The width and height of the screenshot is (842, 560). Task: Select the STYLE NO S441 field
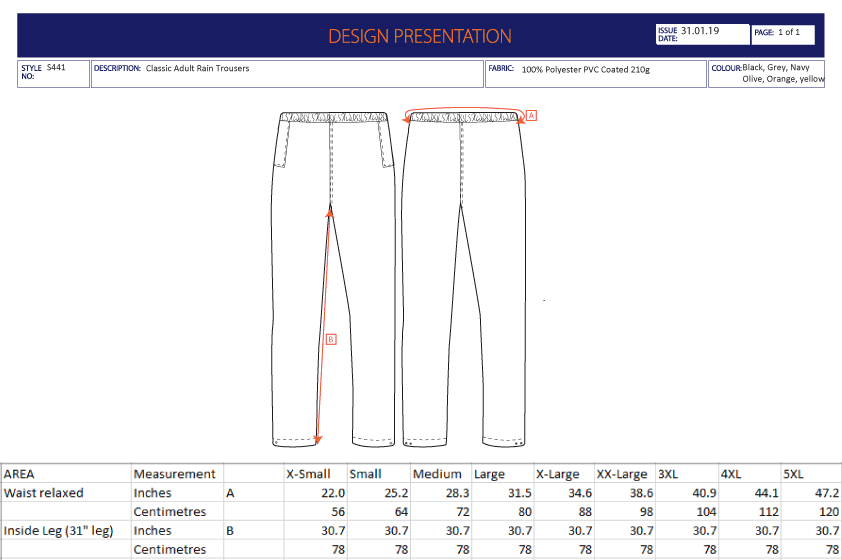click(53, 74)
